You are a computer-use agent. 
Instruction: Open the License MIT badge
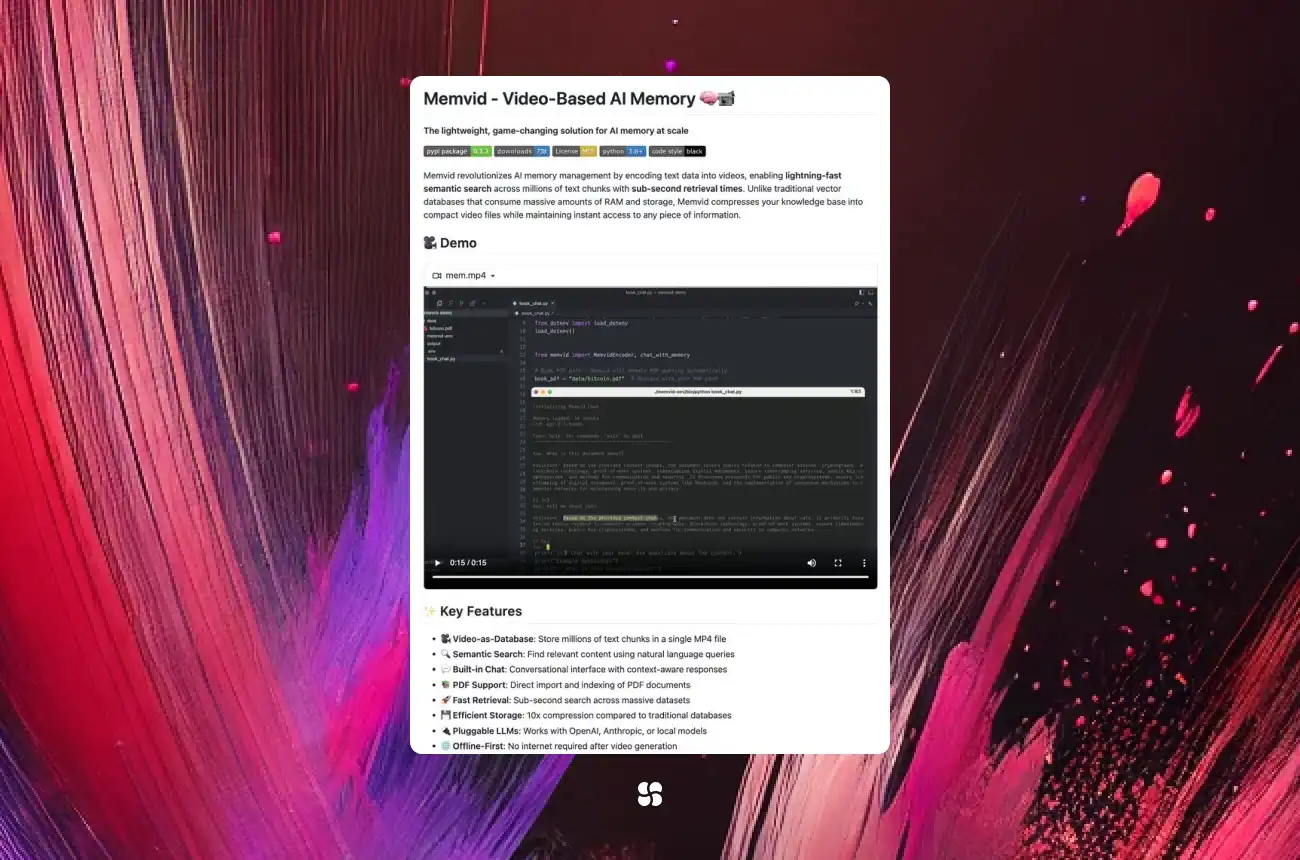575,152
